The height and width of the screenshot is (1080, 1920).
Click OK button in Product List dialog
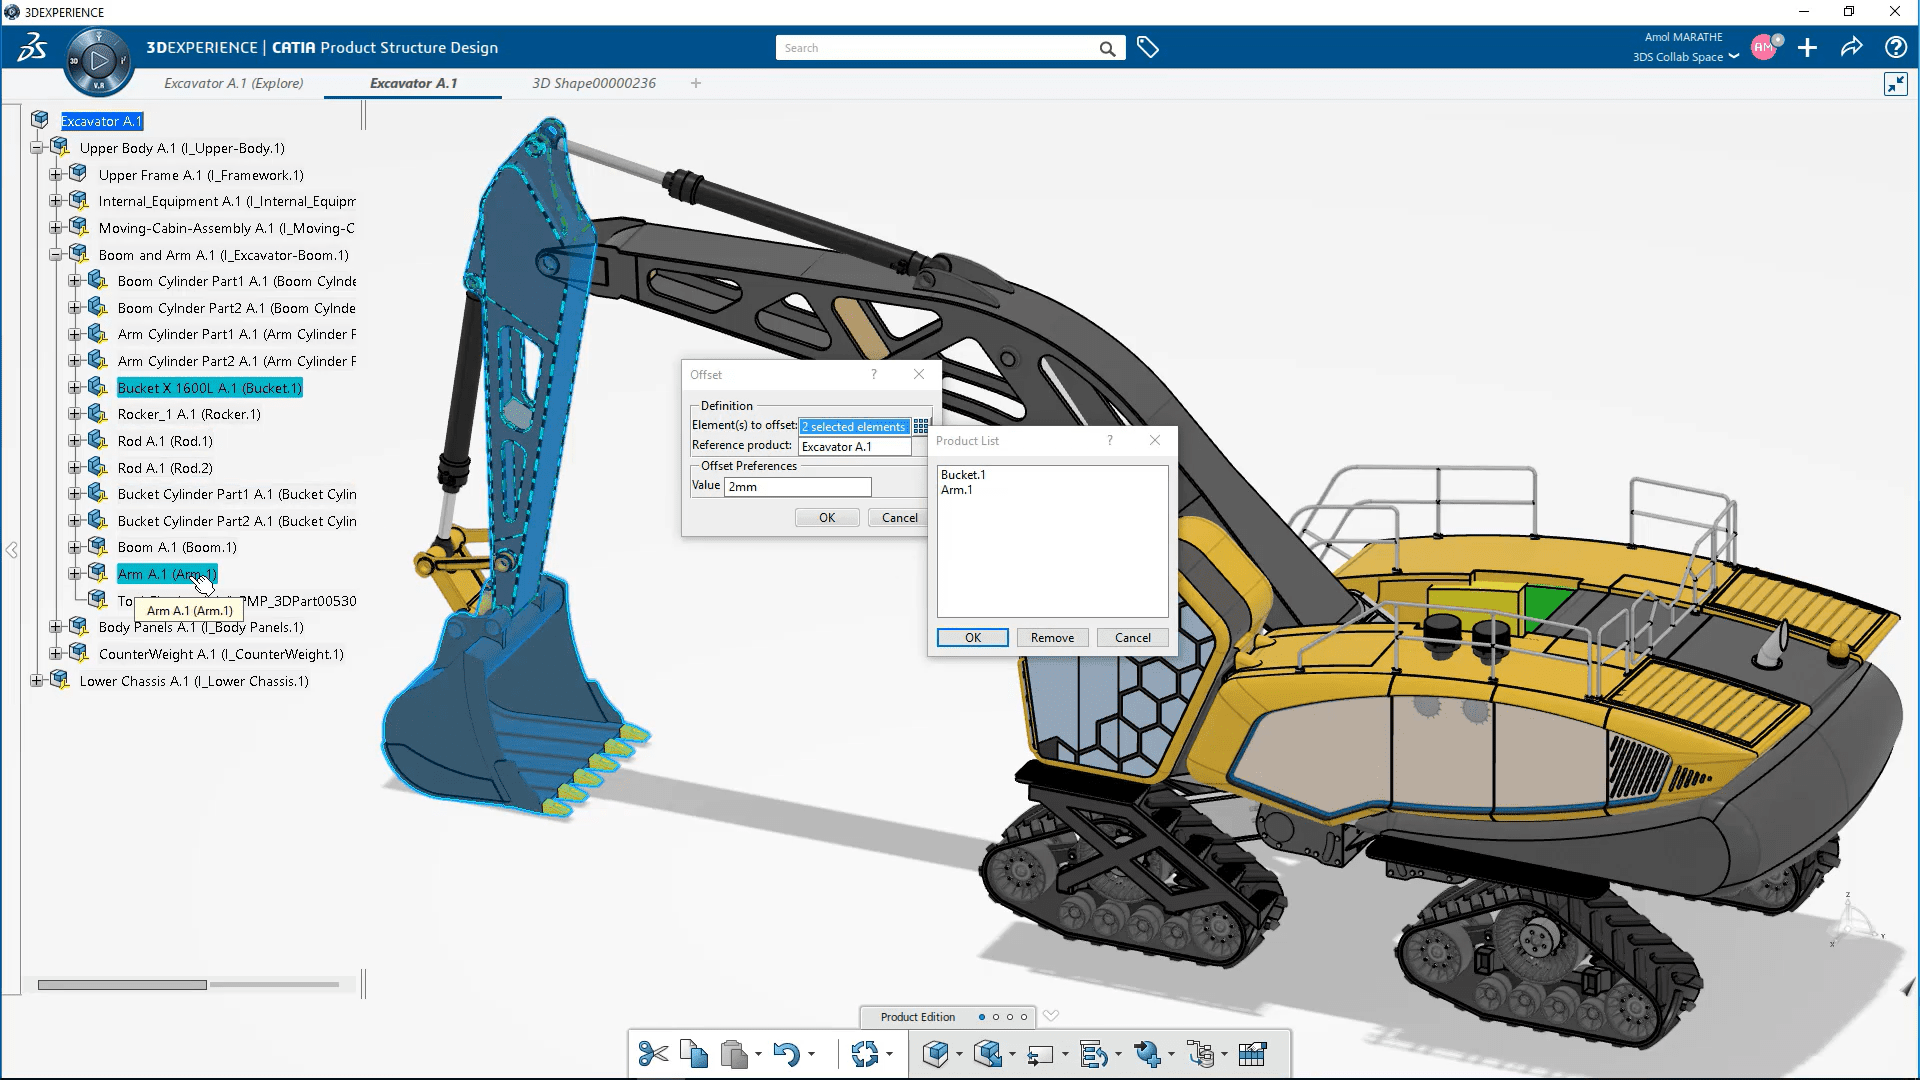point(972,638)
